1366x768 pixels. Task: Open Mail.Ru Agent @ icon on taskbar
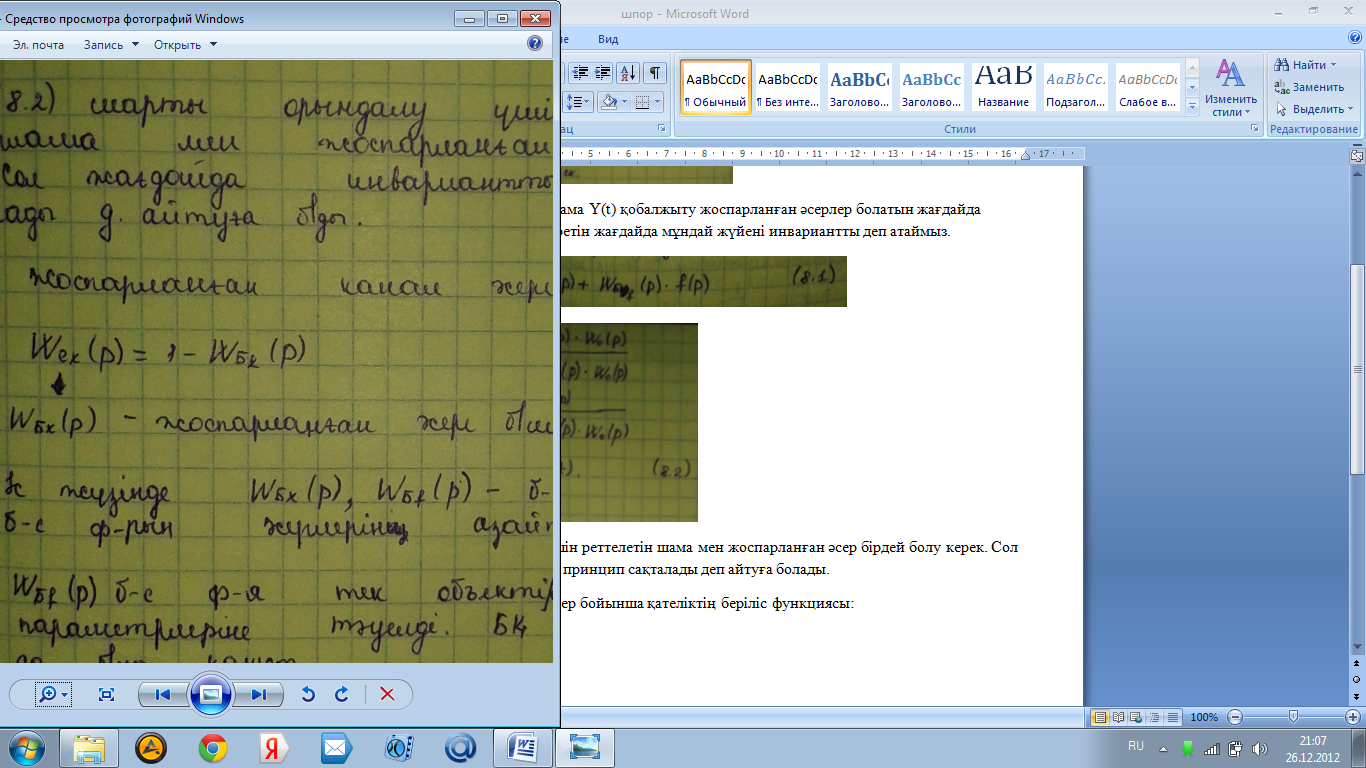click(x=460, y=748)
